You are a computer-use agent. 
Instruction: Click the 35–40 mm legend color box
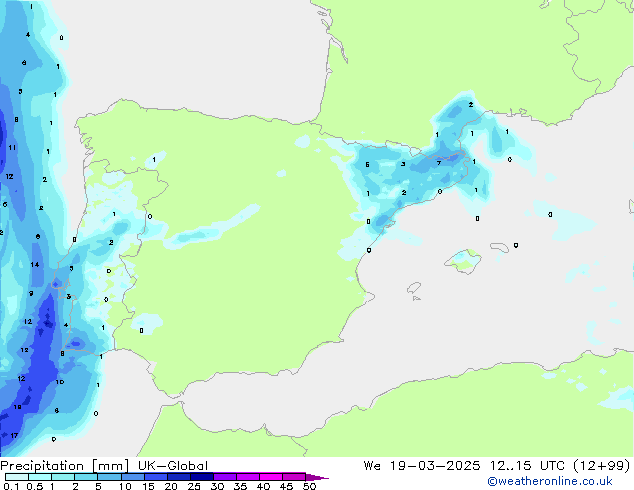point(247,477)
